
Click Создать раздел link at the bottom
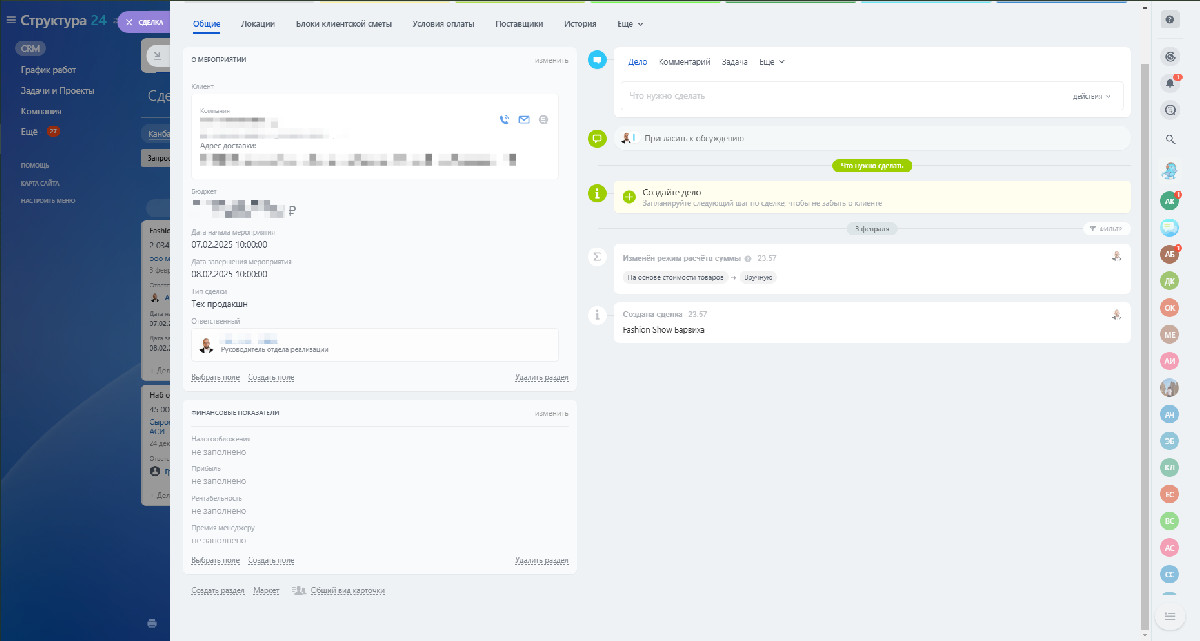point(218,591)
